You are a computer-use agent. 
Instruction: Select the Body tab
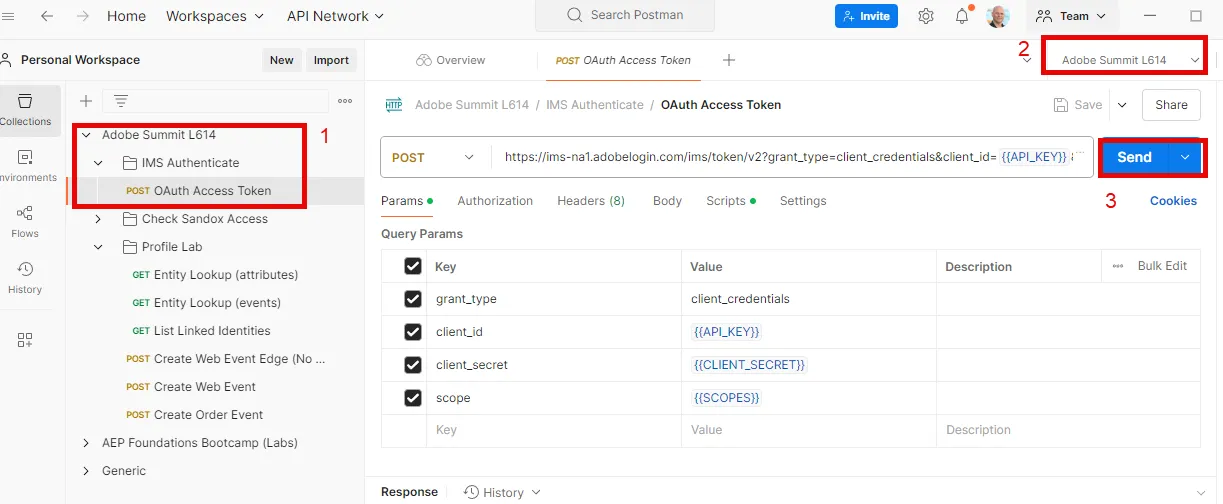[x=667, y=201]
